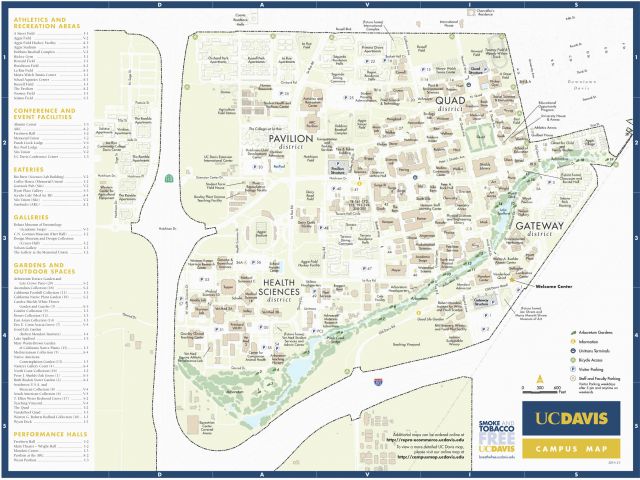
Task: Click the Information icon in the legend
Action: click(x=573, y=342)
